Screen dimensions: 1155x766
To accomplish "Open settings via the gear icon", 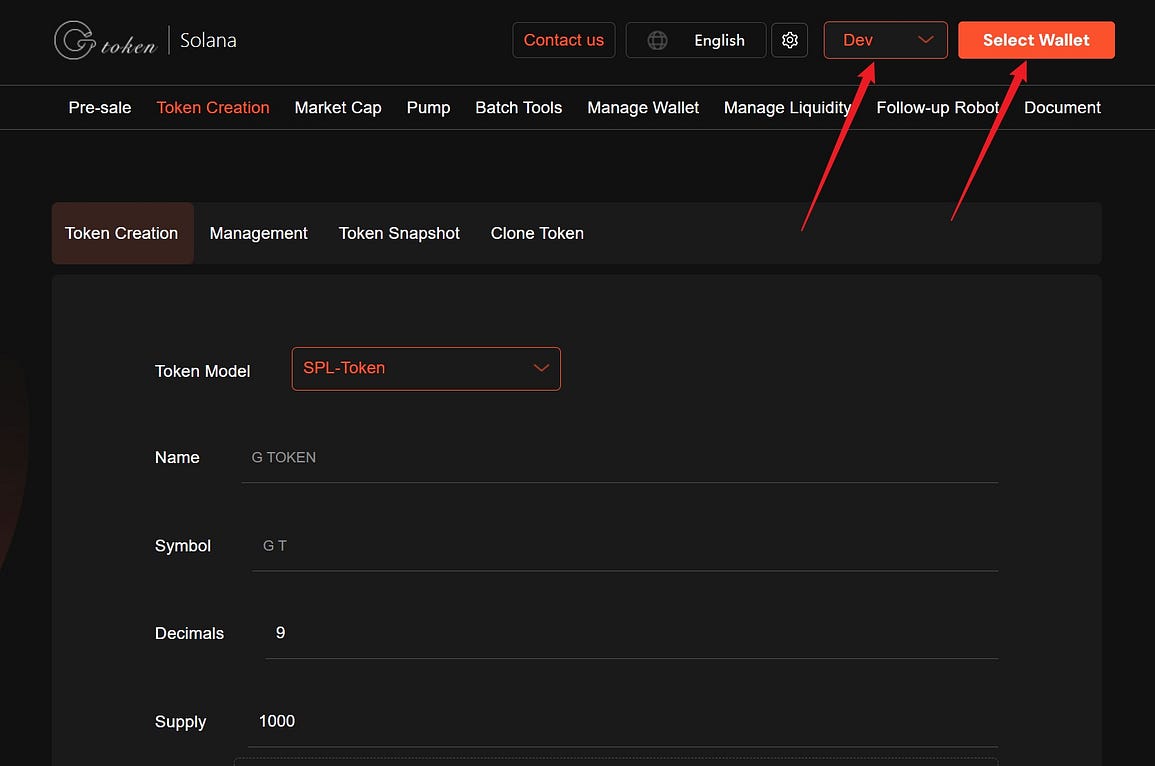I will [790, 40].
